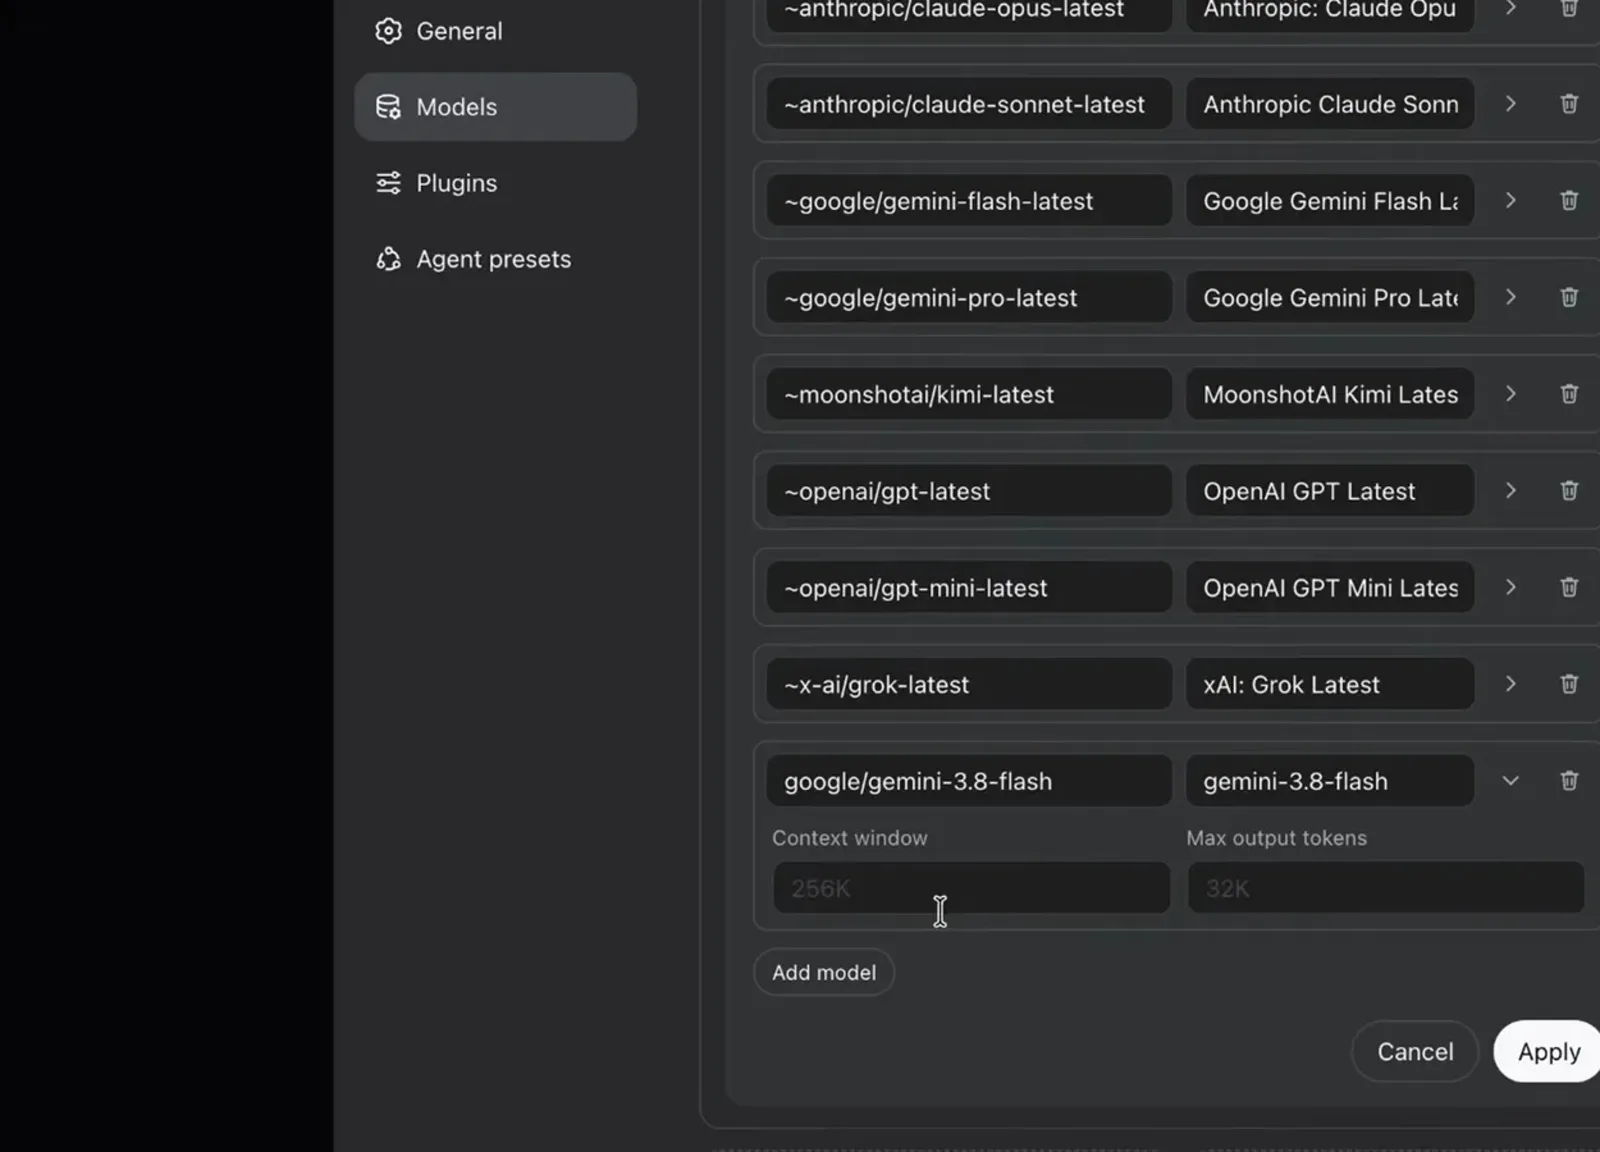Edit the ~x-ai/grok-latest ID field
The height and width of the screenshot is (1152, 1600).
tap(969, 684)
